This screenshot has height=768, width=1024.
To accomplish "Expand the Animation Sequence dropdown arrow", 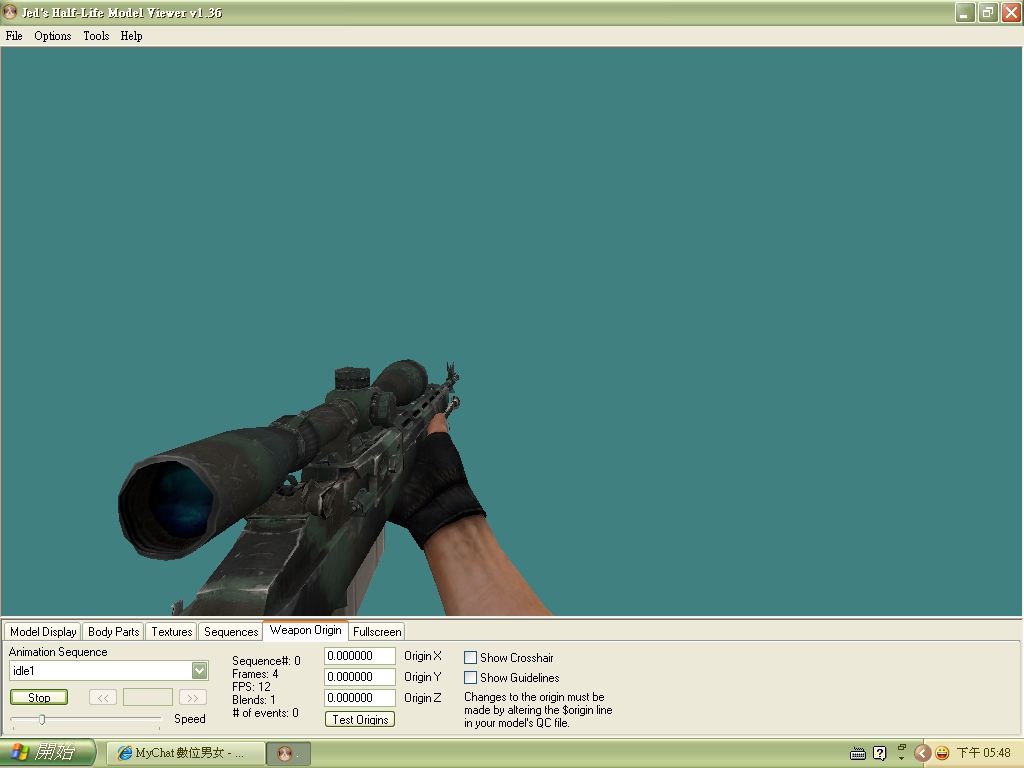I will pos(200,671).
